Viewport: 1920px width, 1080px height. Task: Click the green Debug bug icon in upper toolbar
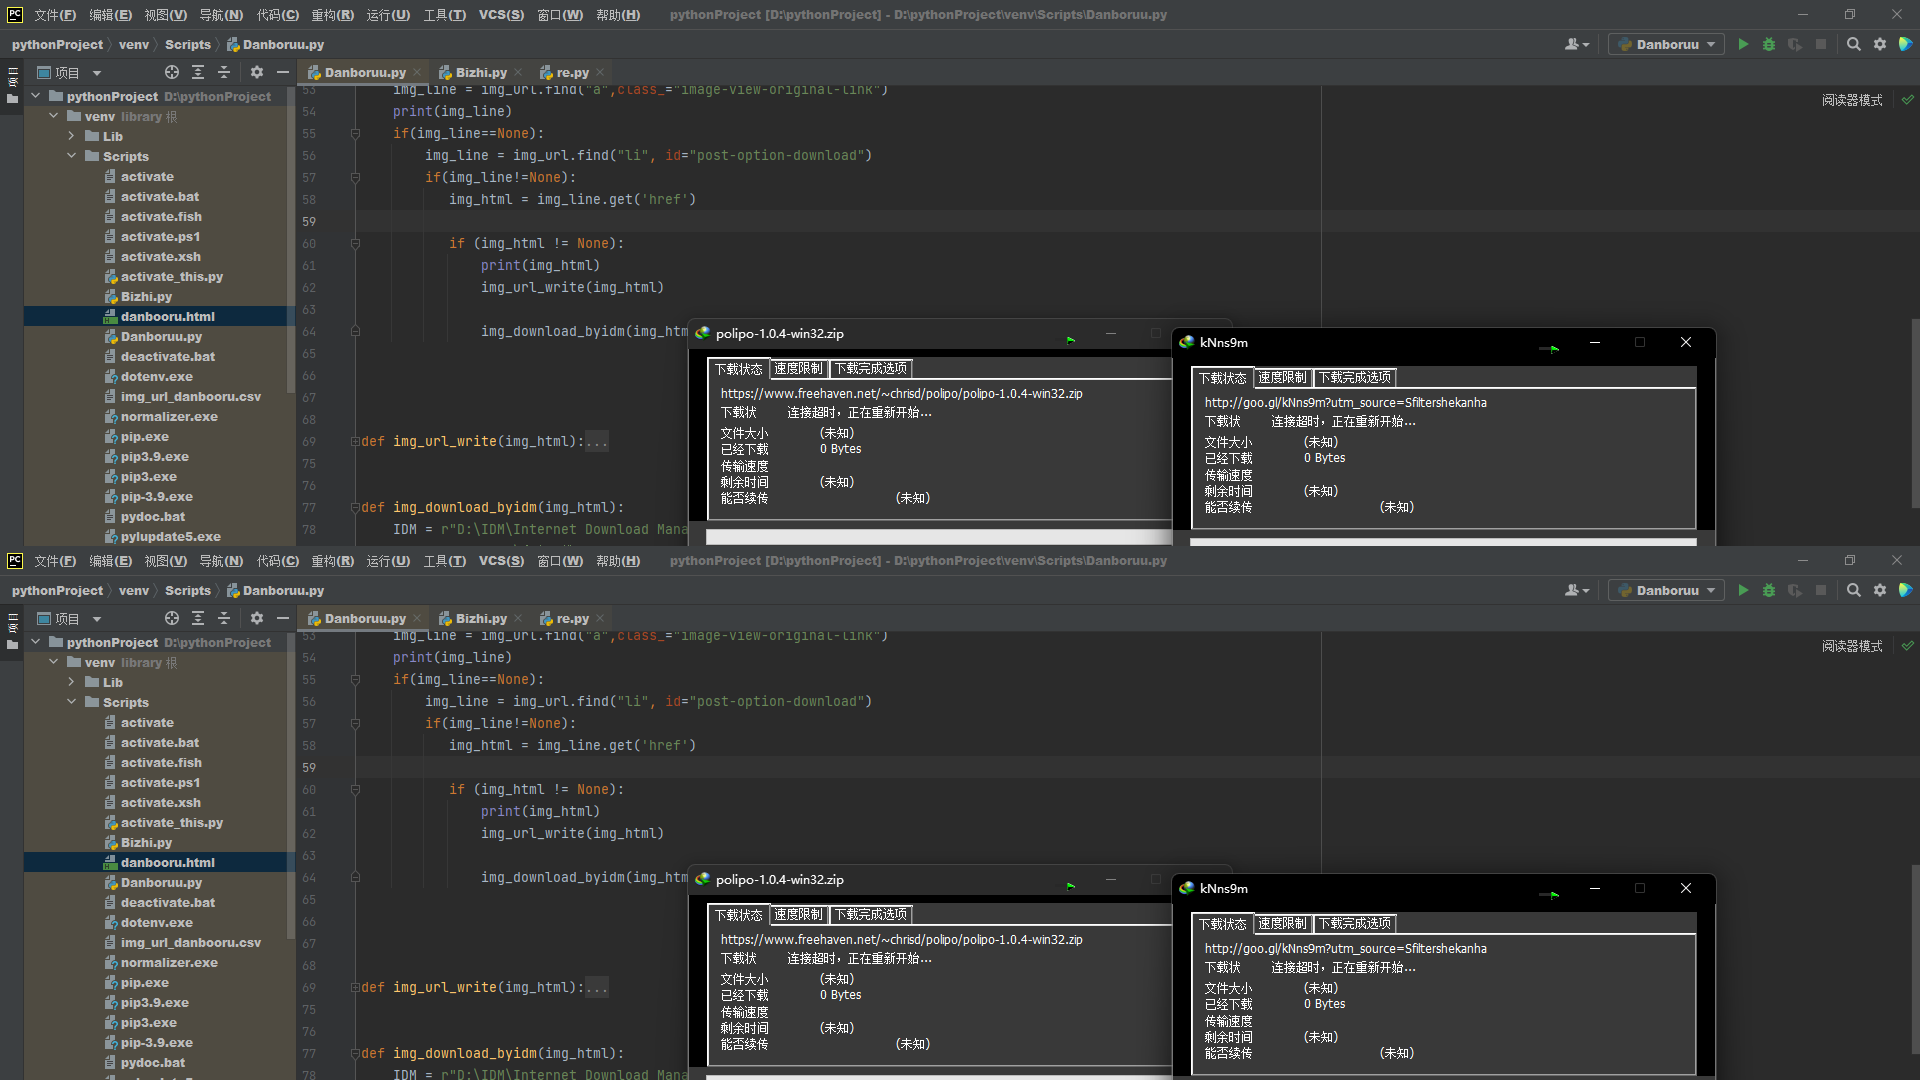click(x=1769, y=44)
